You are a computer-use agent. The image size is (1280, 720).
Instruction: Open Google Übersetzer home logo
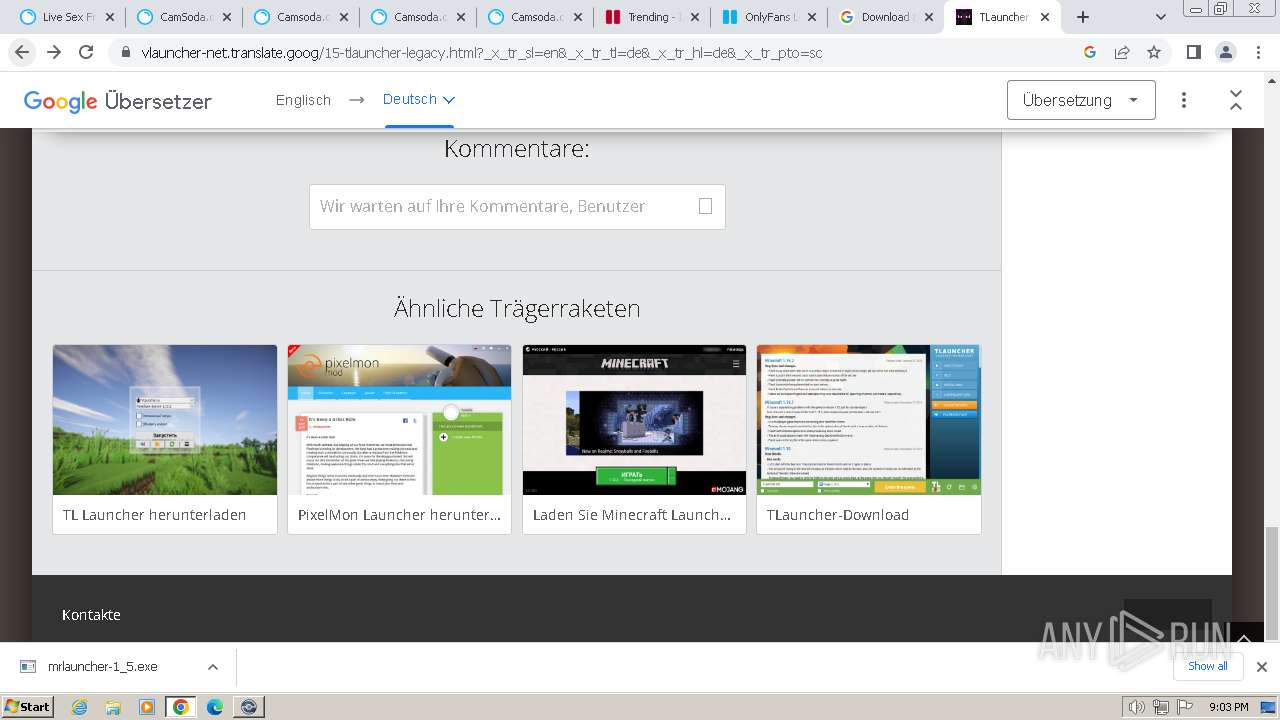click(117, 101)
